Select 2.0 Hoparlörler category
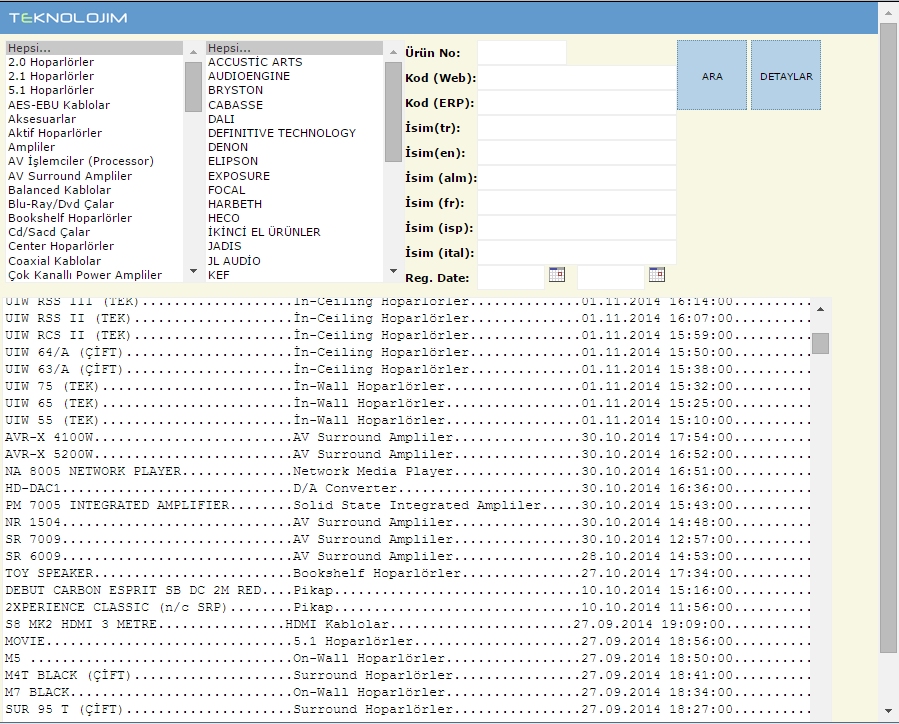 point(95,62)
